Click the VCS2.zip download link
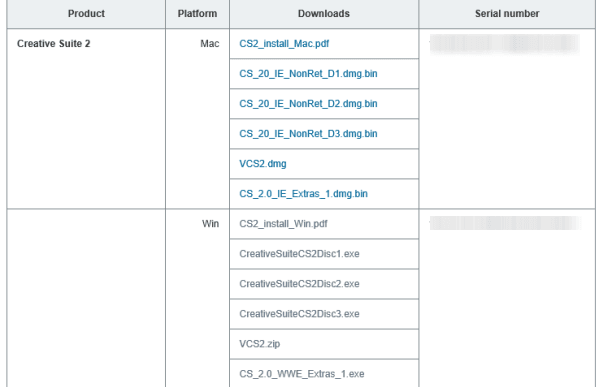The width and height of the screenshot is (600, 387). pos(259,344)
